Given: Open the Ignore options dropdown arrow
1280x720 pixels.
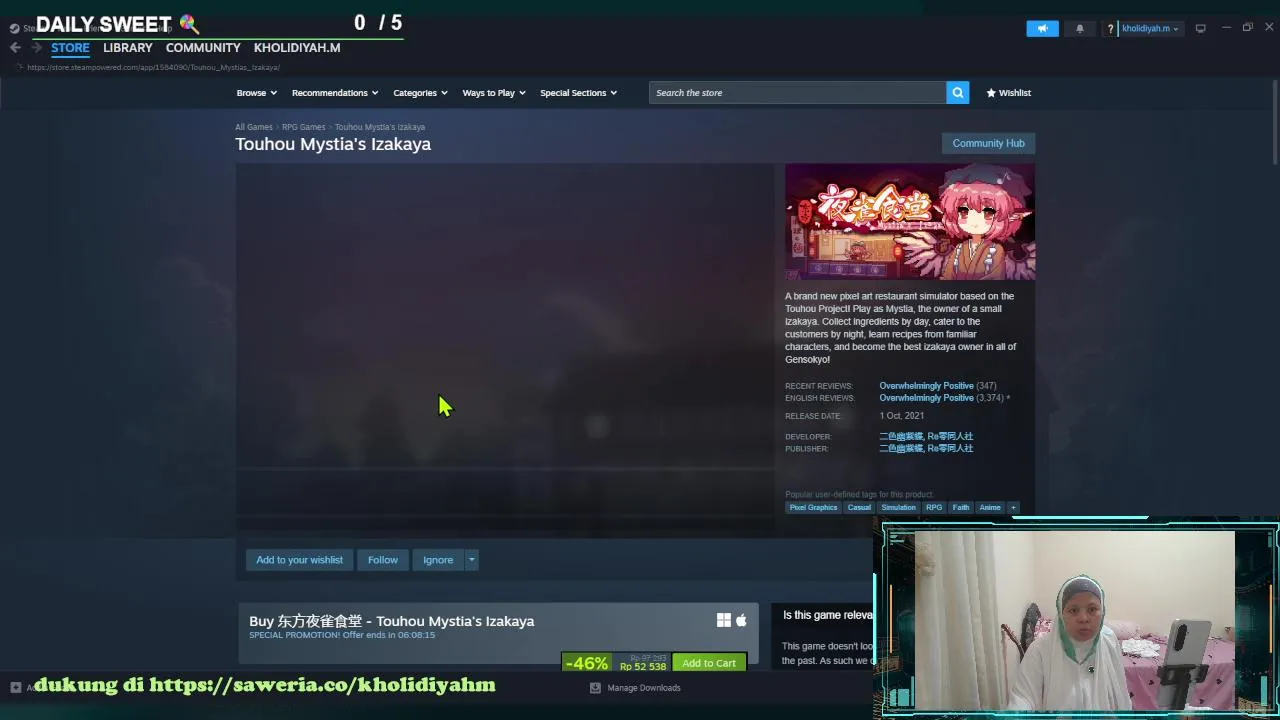Looking at the screenshot, I should pos(471,560).
